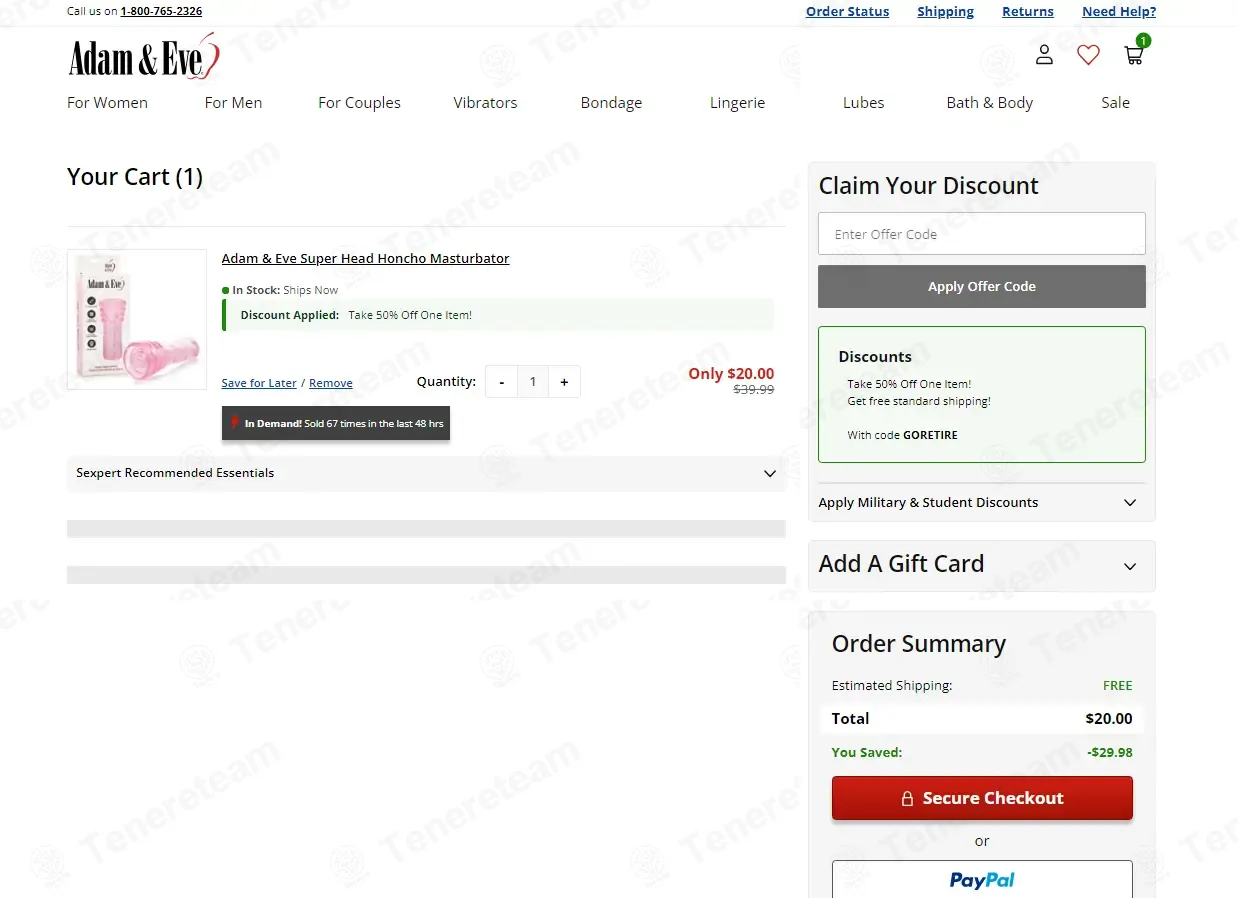
Task: Click the Save for Later link
Action: point(259,383)
